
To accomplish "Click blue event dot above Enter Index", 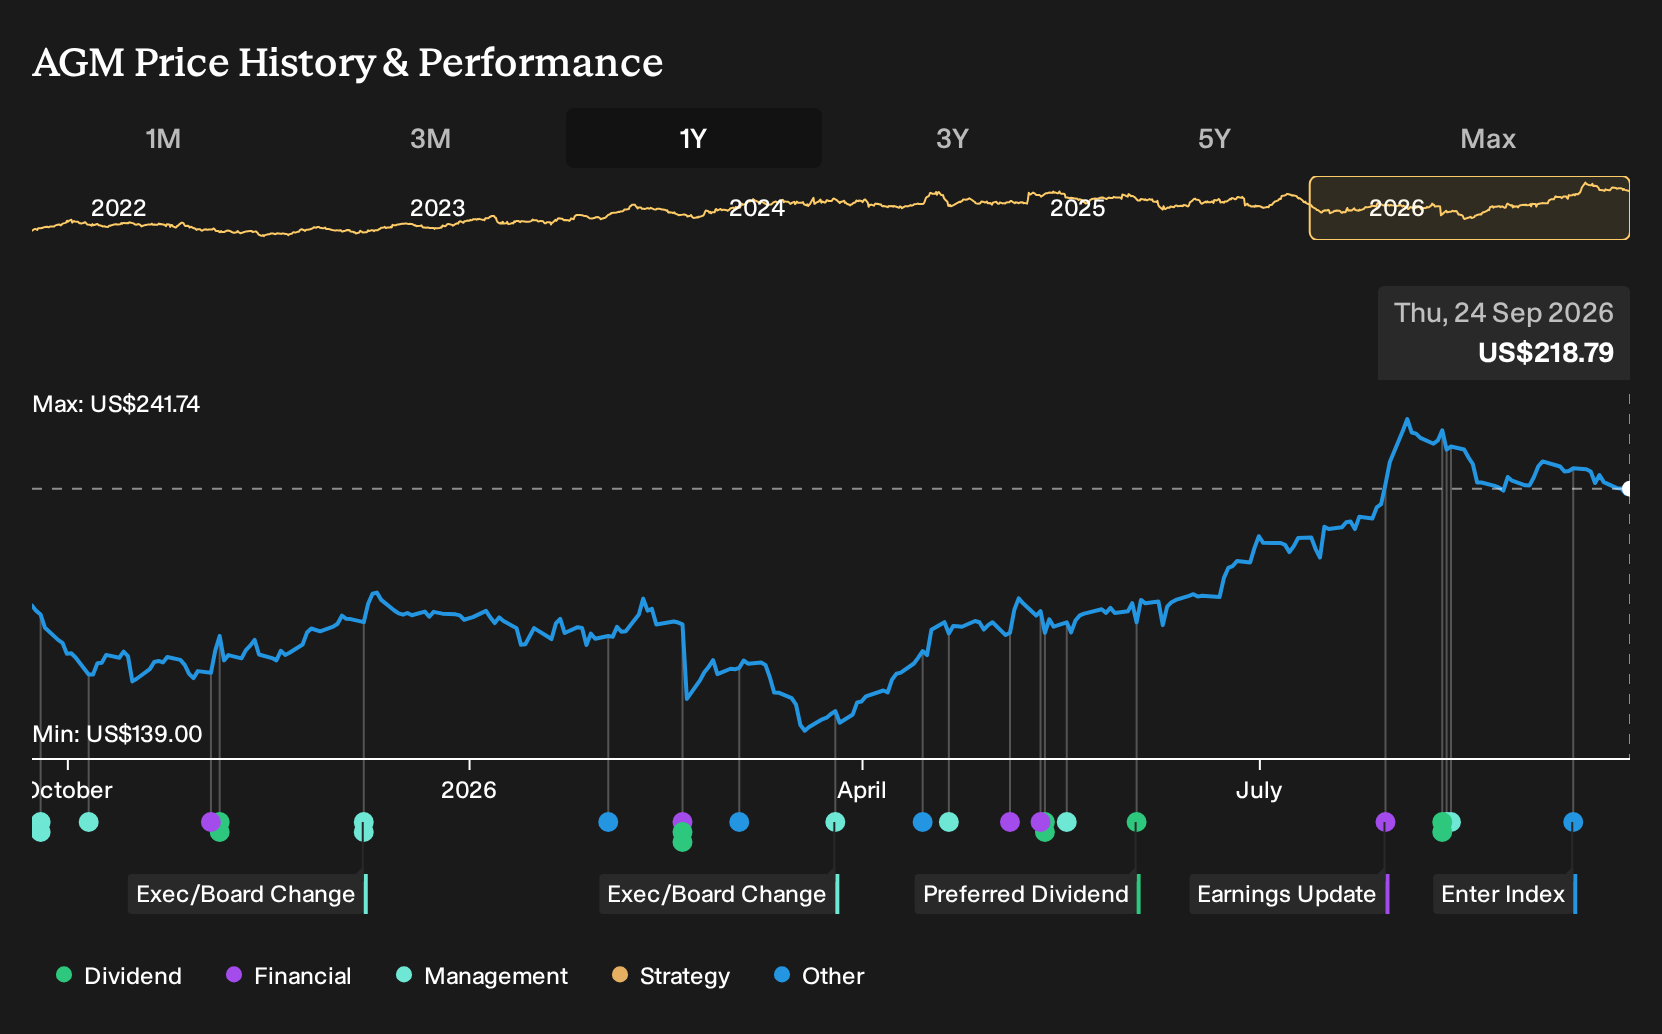I will 1573,822.
